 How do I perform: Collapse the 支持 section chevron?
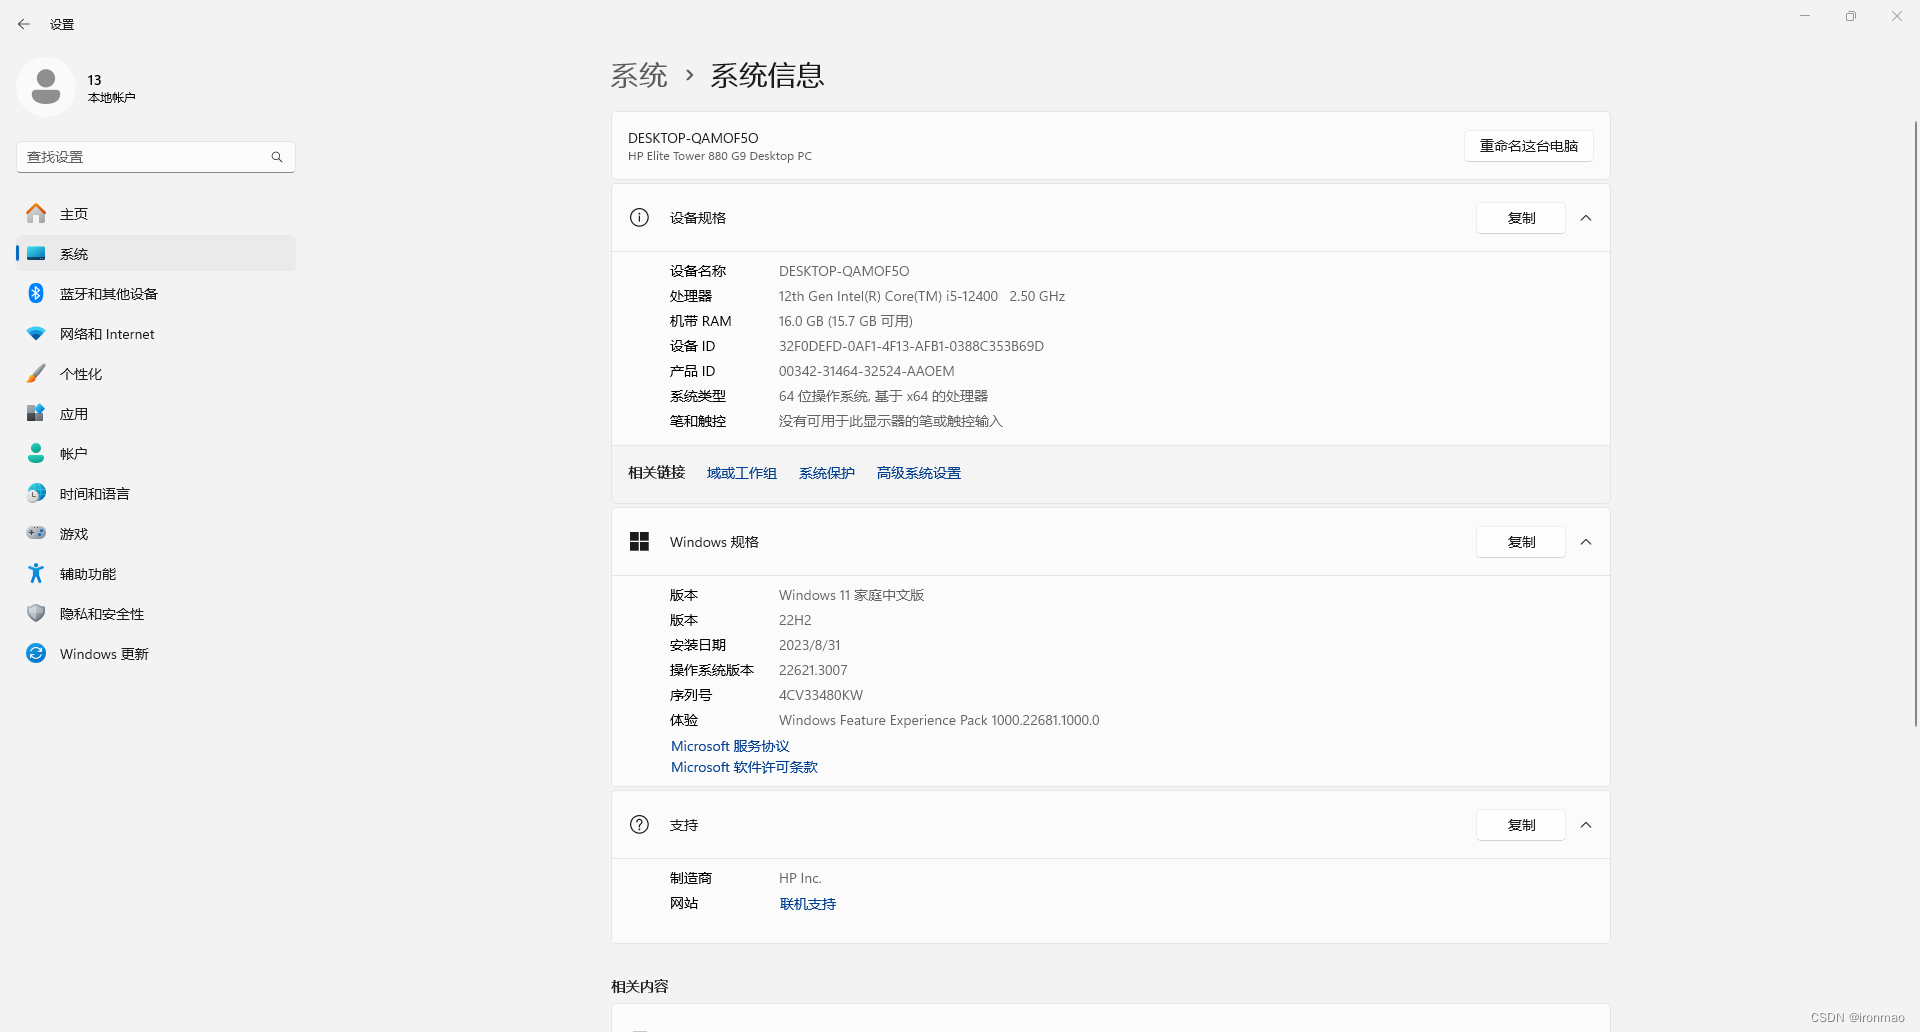[x=1586, y=825]
